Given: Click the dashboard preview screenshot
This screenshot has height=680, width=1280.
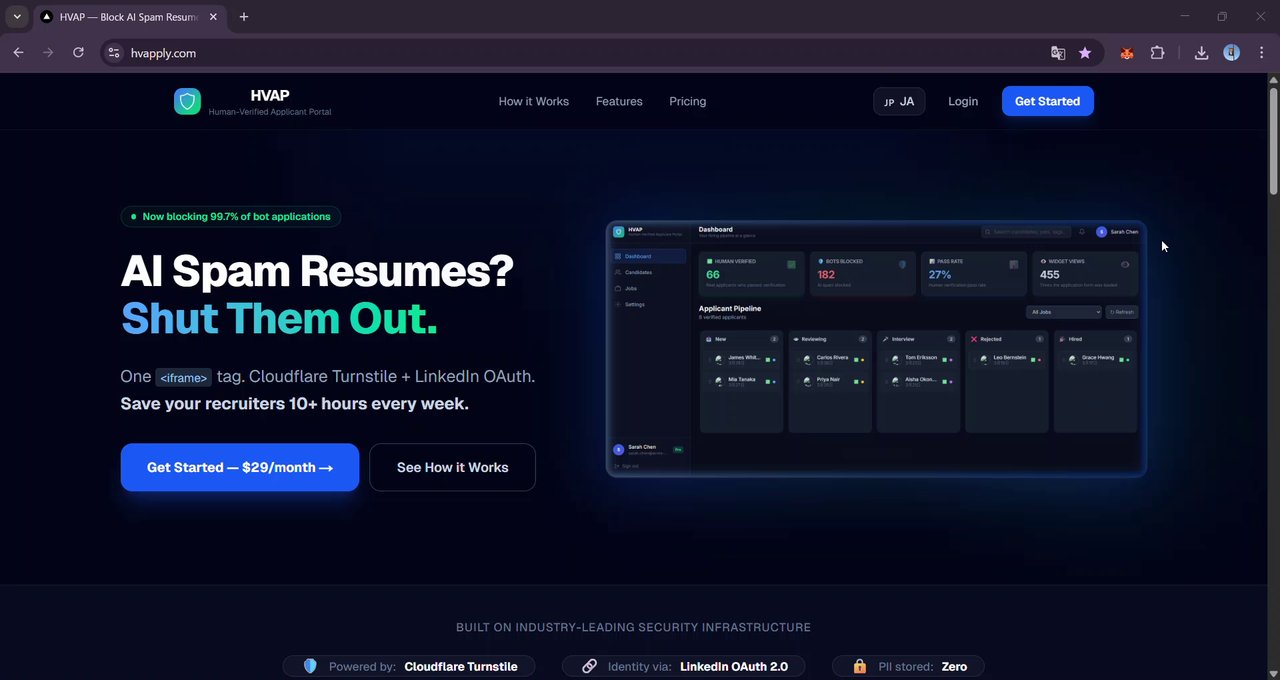Looking at the screenshot, I should click(x=876, y=348).
